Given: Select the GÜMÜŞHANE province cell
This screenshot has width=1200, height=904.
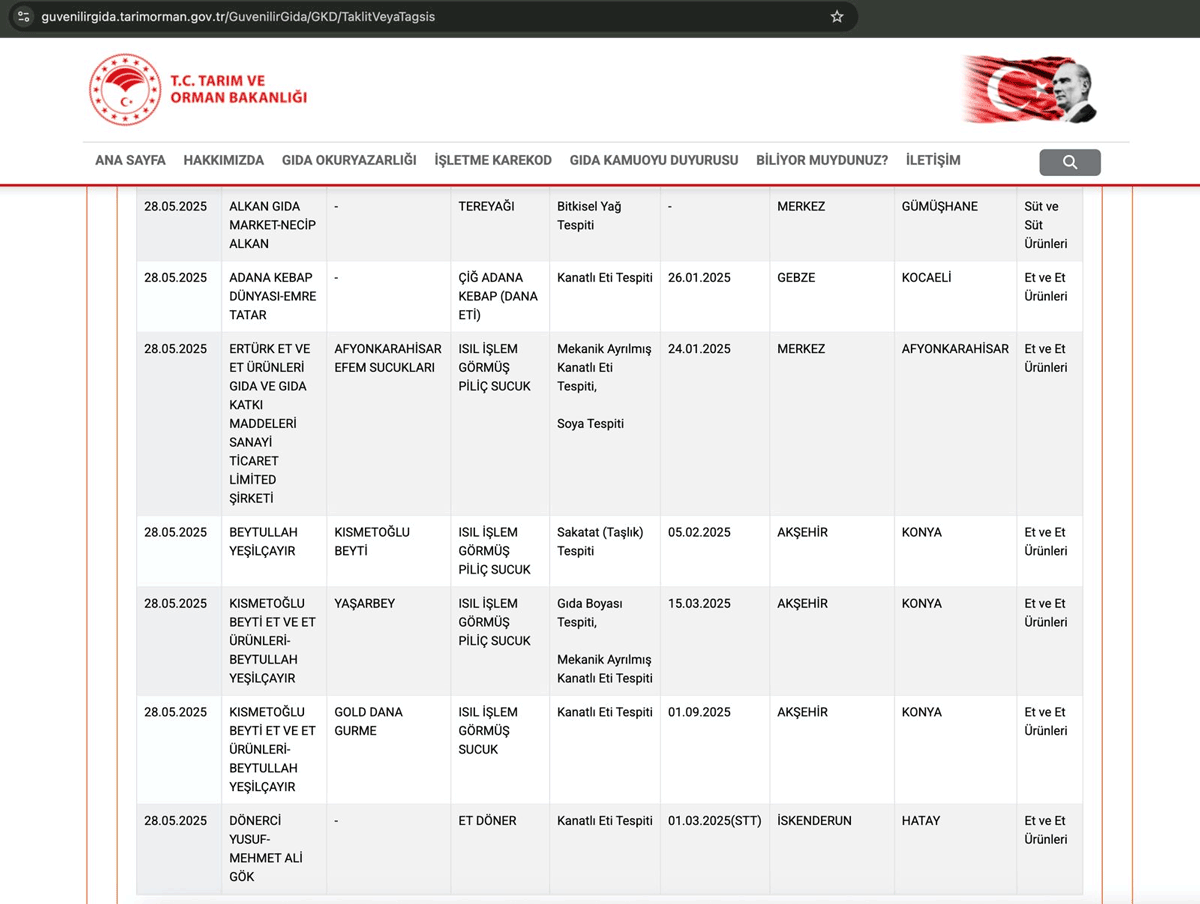Looking at the screenshot, I should pyautogui.click(x=940, y=206).
